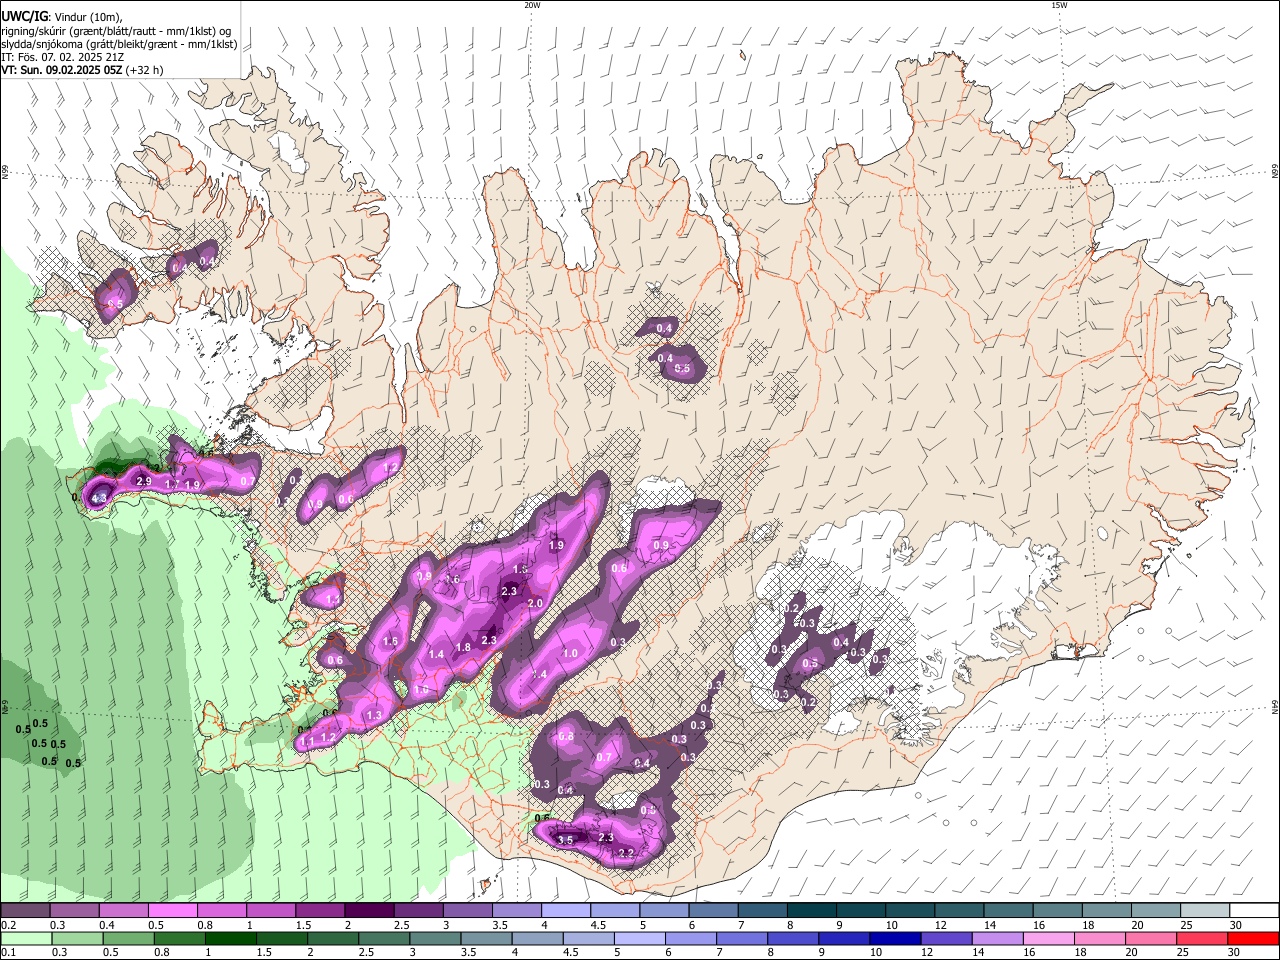Pick the snow-scale swatch between 4 and 4.5
Image resolution: width=1280 pixels, height=960 pixels.
click(x=566, y=911)
